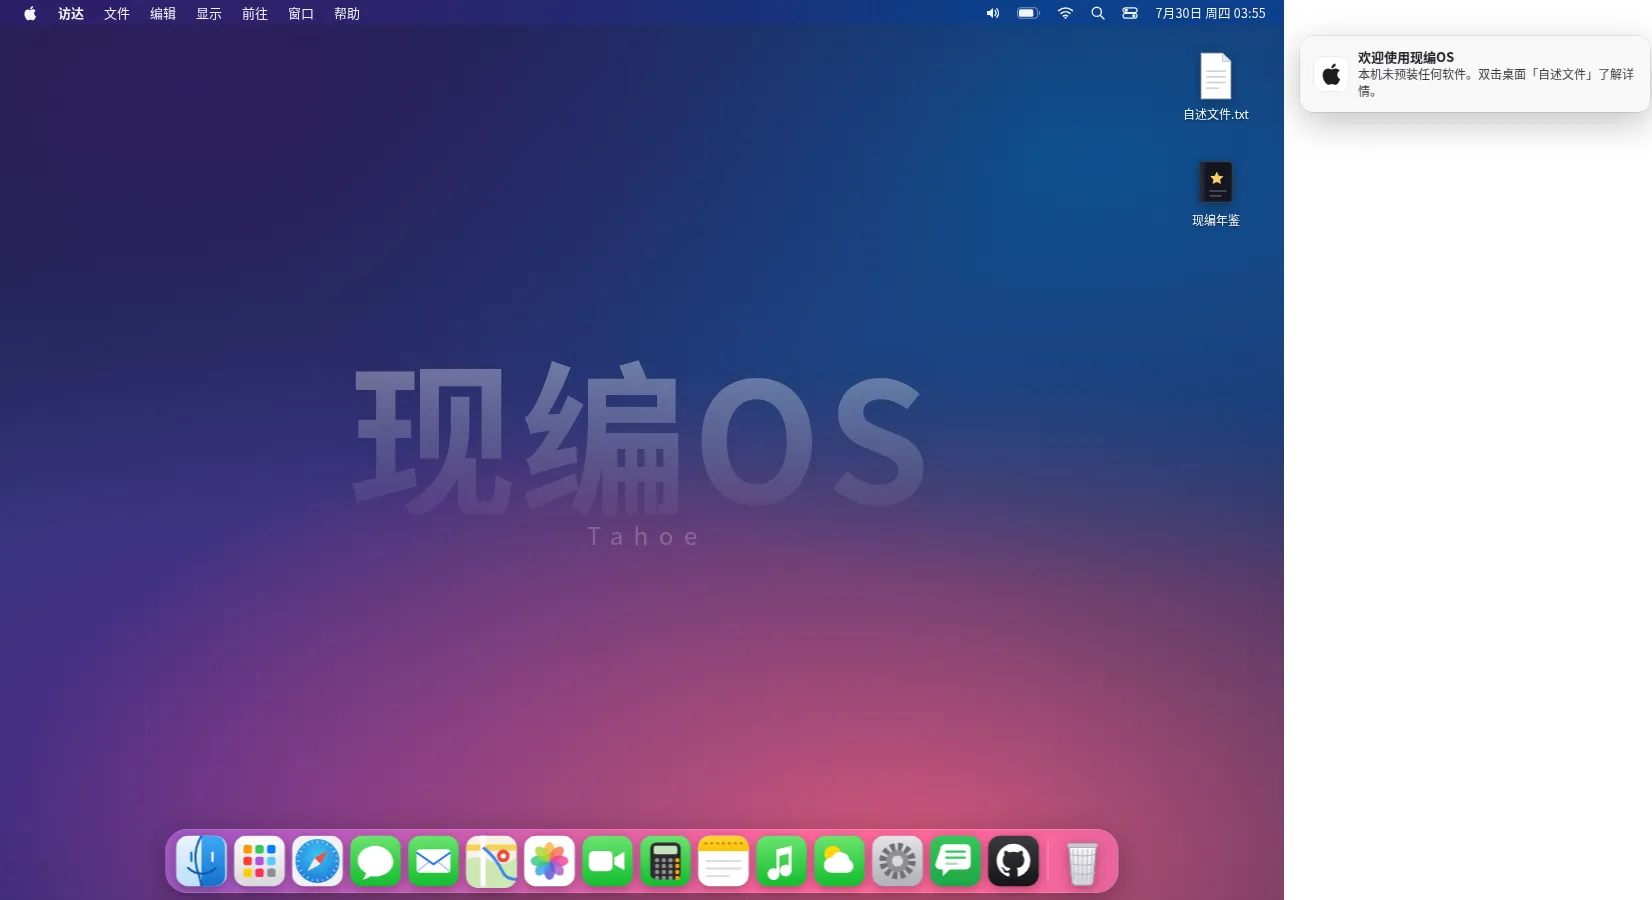Viewport: 1652px width, 900px height.
Task: Select the 现编年鉴 desktop icon
Action: click(x=1216, y=194)
